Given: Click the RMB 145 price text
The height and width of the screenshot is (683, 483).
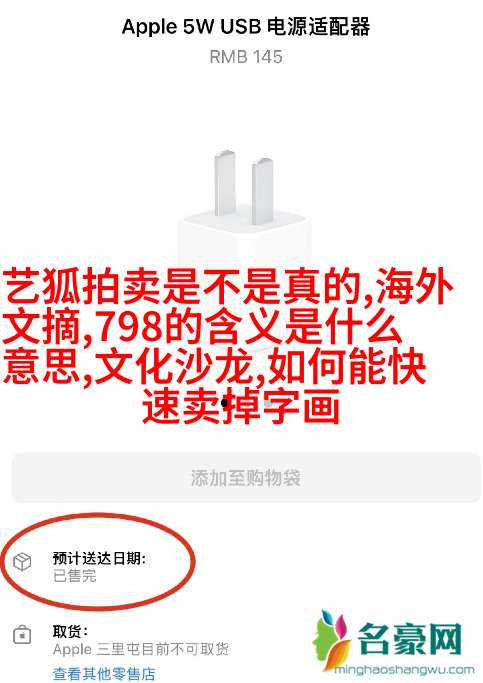Looking at the screenshot, I should pos(246,57).
